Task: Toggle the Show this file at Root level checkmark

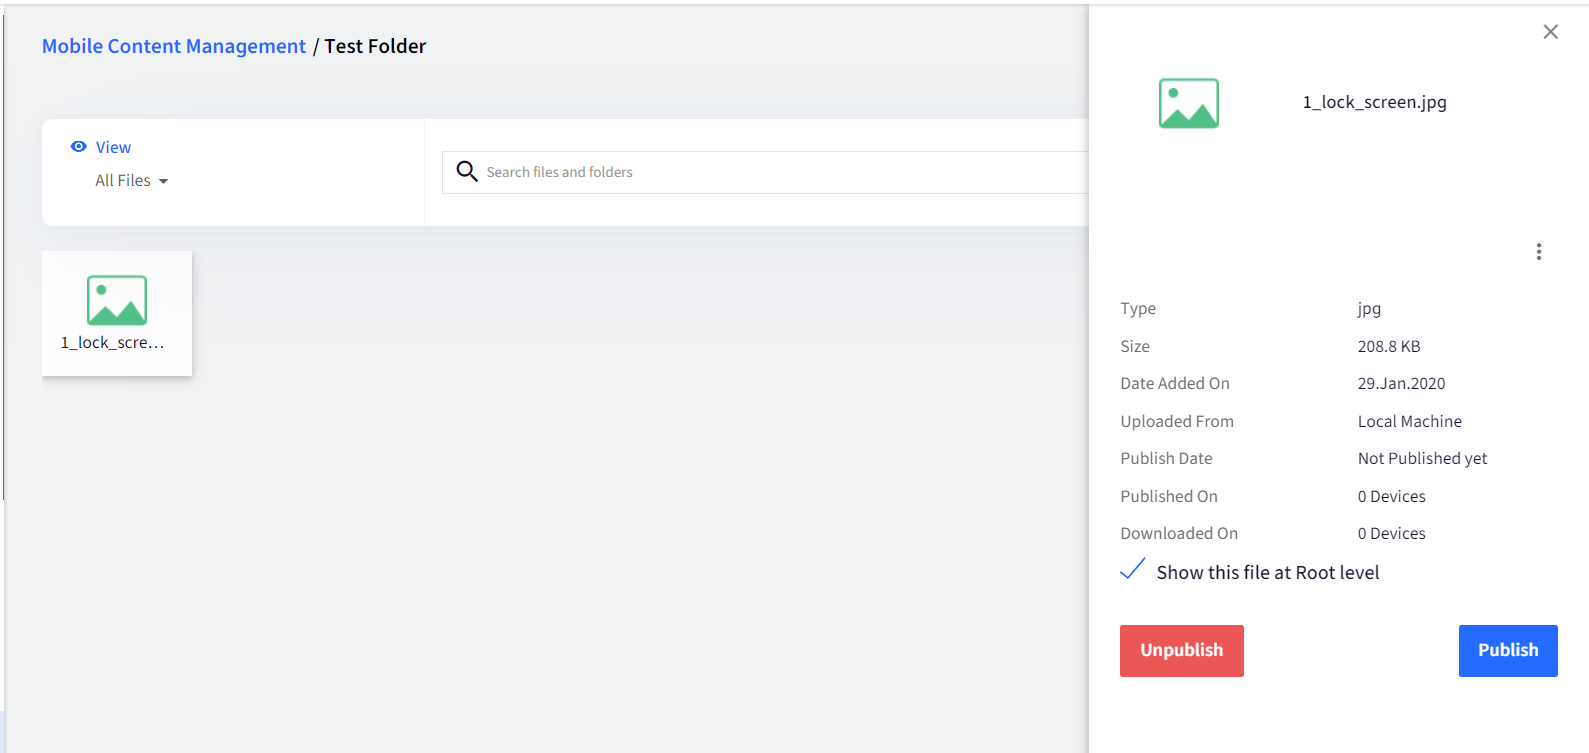Action: (x=1133, y=570)
